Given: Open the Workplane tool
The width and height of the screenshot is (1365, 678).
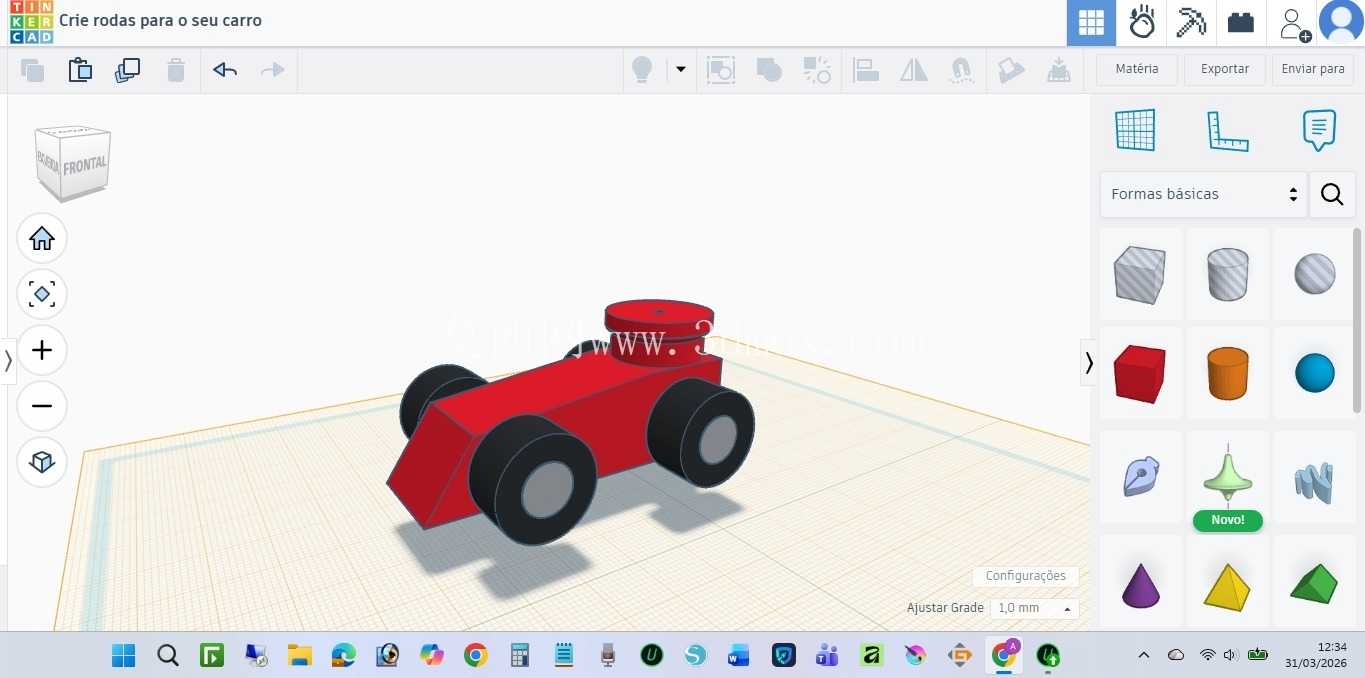Looking at the screenshot, I should (x=1135, y=130).
